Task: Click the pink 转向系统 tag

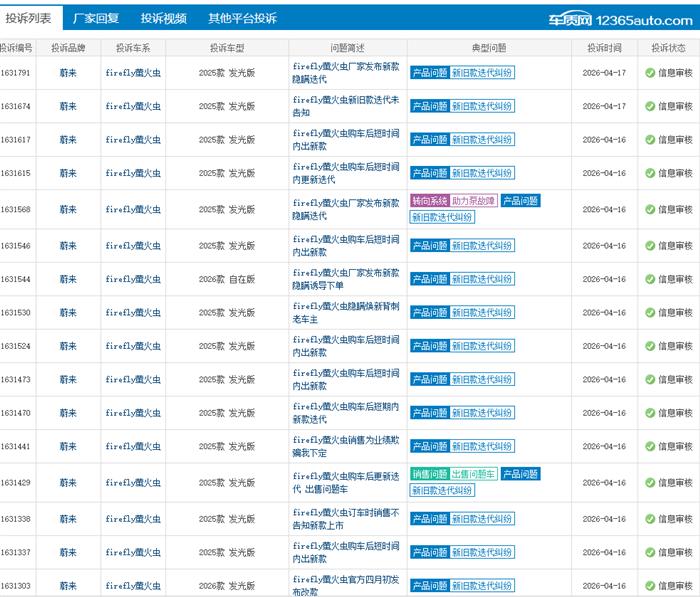Action: pos(429,201)
